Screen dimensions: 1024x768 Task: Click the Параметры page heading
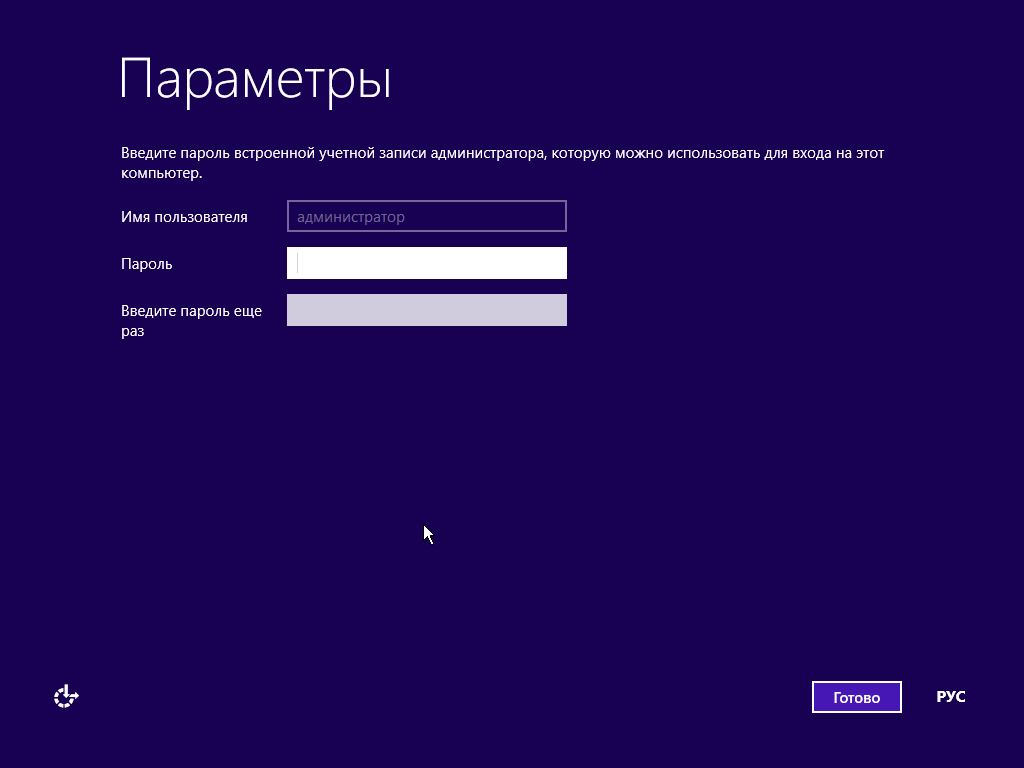[x=255, y=79]
